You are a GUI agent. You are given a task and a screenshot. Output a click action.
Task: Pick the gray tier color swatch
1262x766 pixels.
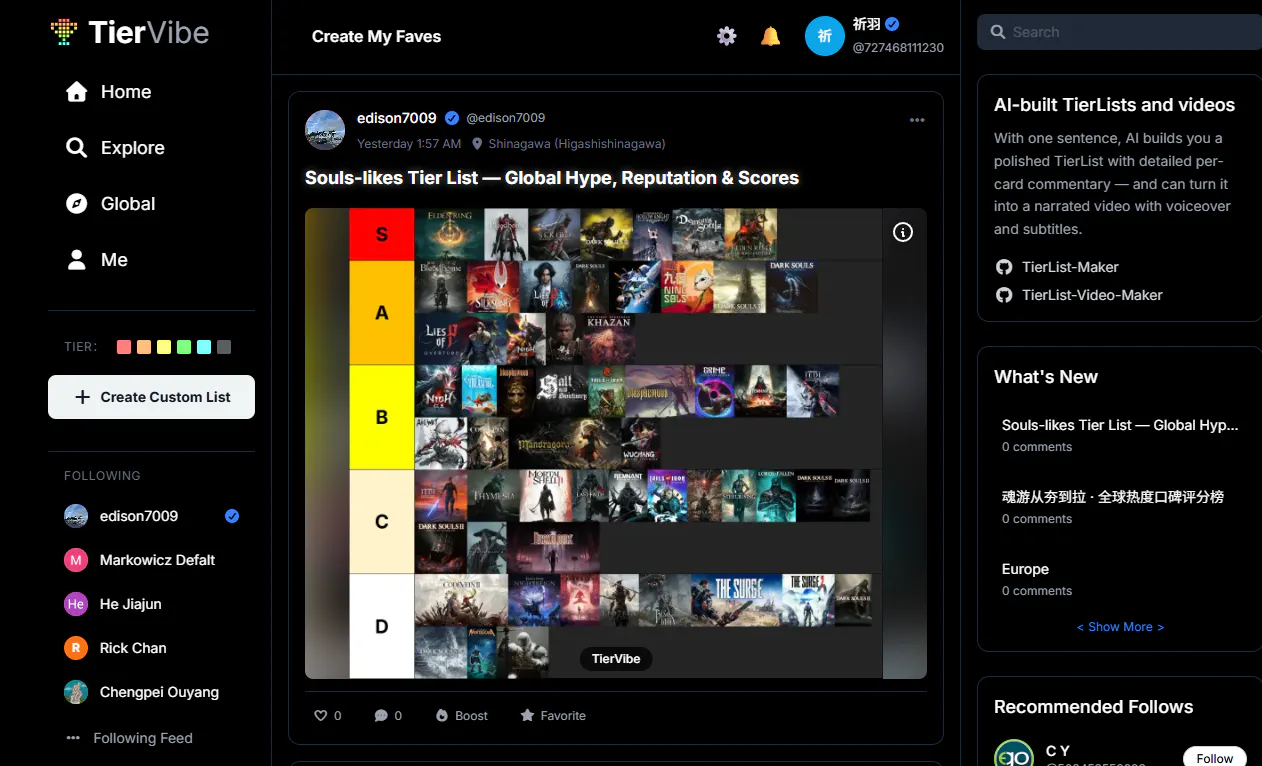pyautogui.click(x=224, y=347)
